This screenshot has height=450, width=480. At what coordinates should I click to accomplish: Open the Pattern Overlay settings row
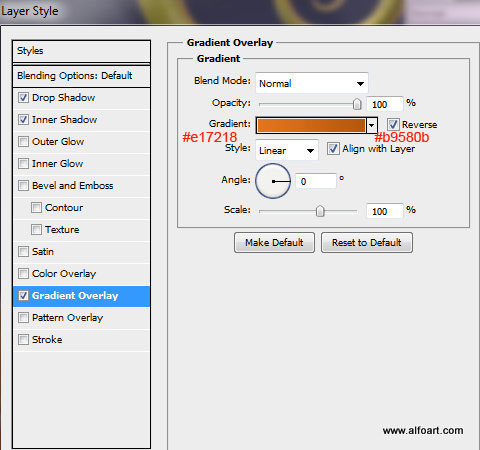click(x=81, y=318)
